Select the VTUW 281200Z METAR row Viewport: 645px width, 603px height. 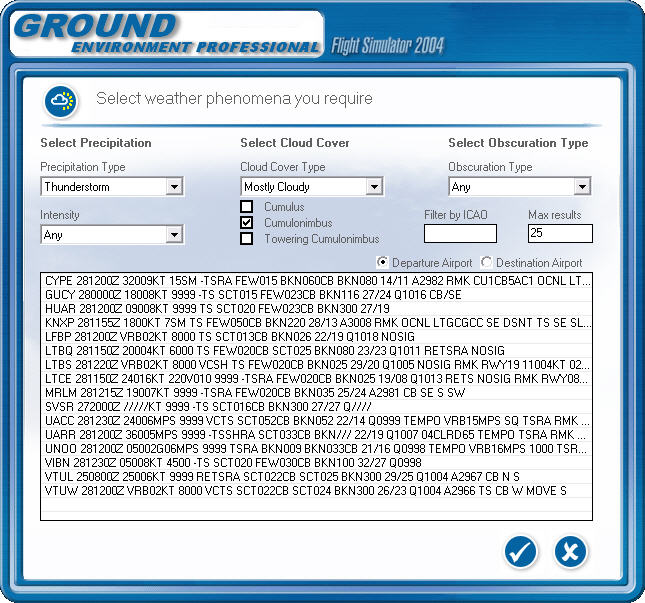click(317, 491)
